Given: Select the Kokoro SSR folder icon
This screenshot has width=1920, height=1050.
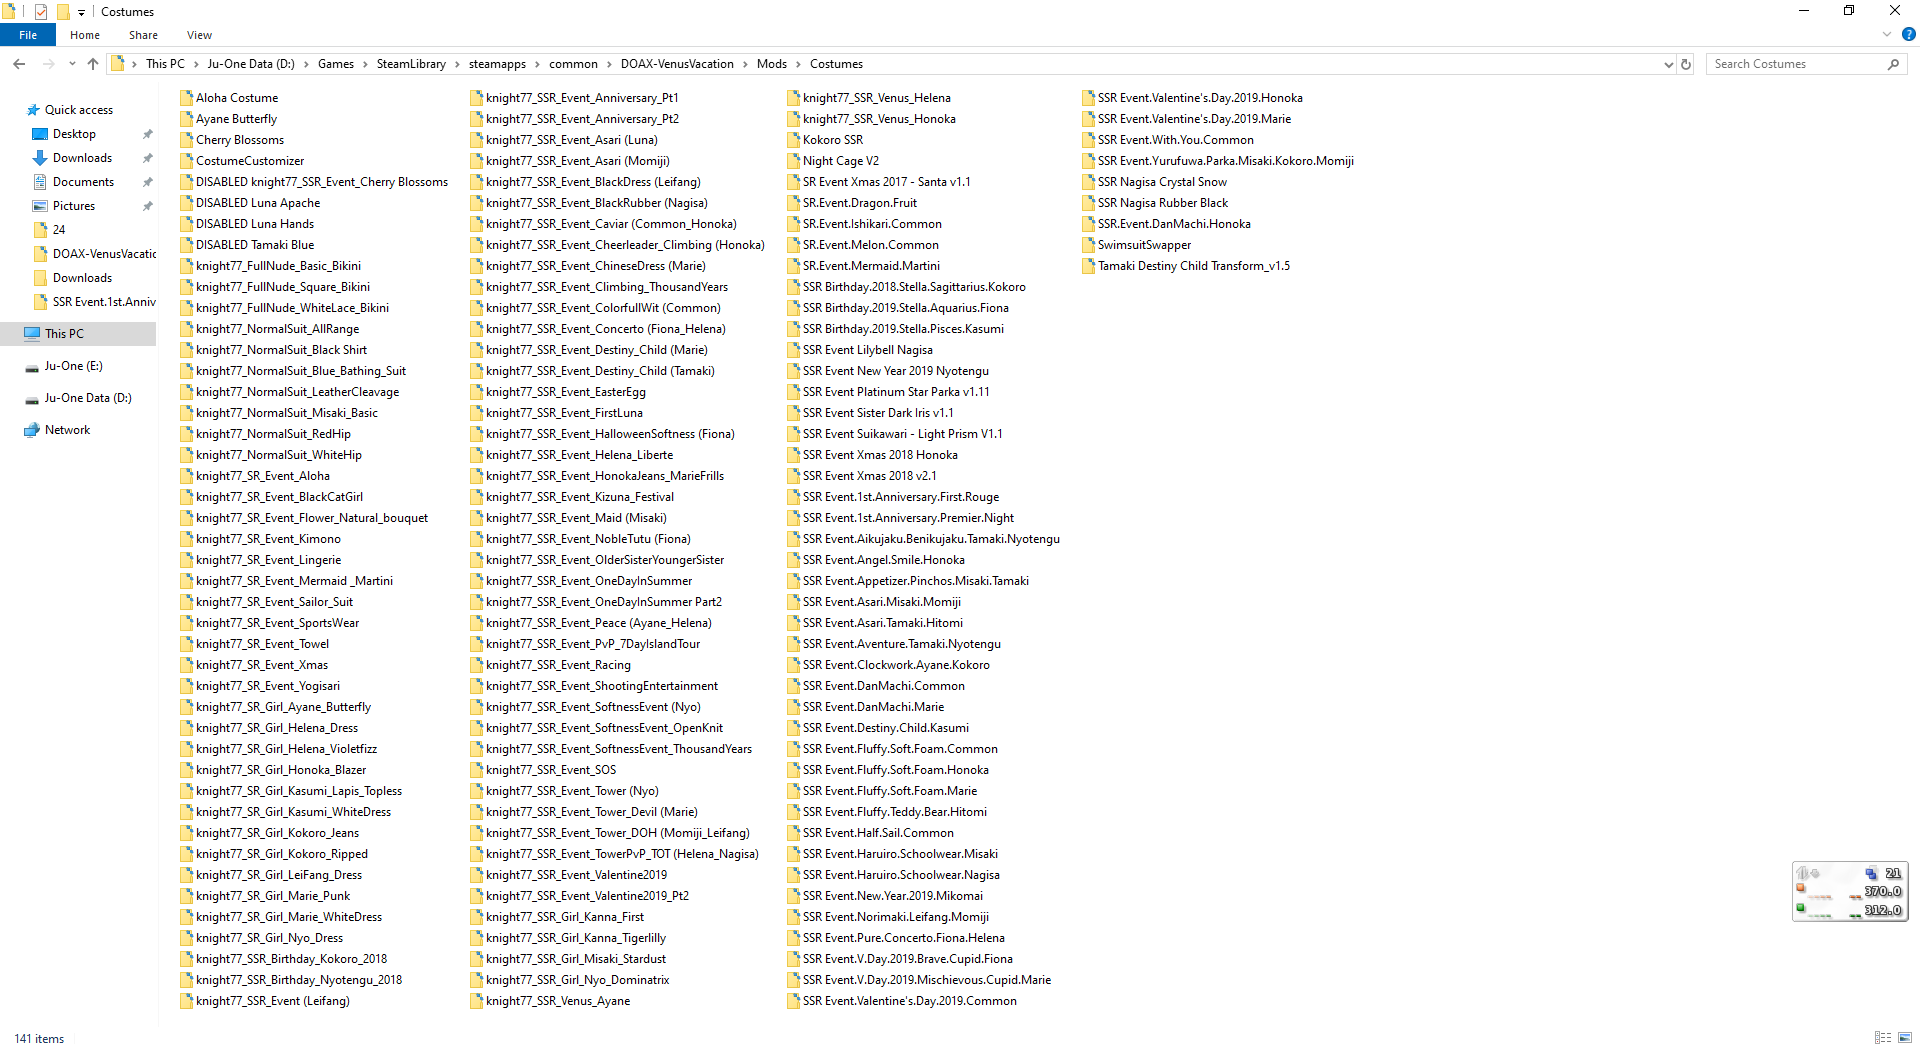Looking at the screenshot, I should point(793,140).
